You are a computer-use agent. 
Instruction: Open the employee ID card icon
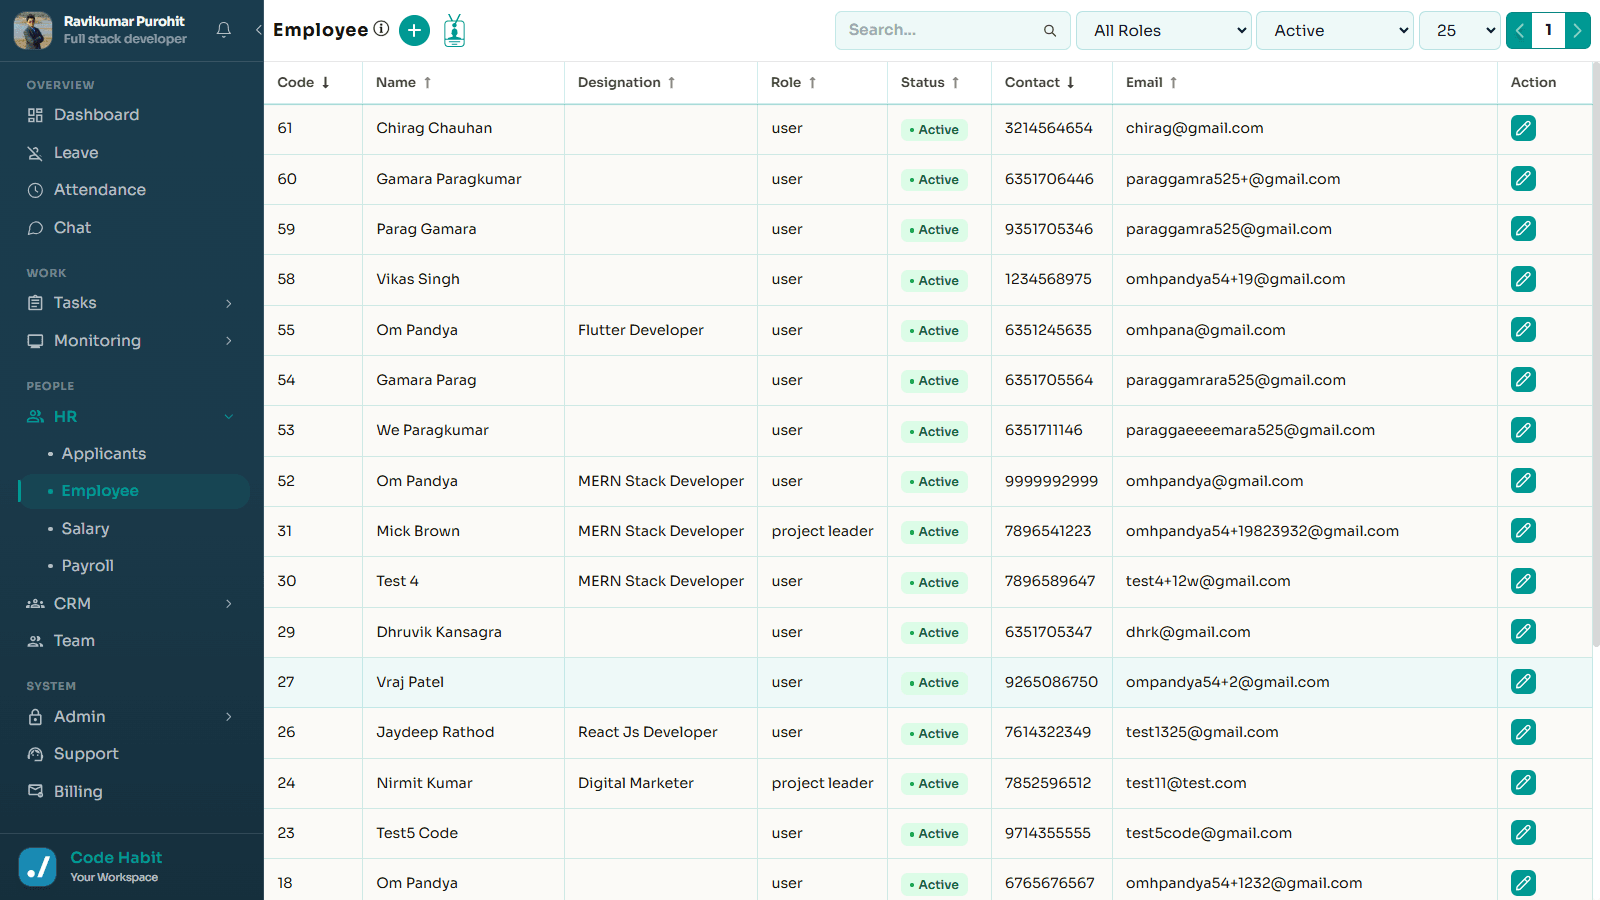pos(454,30)
